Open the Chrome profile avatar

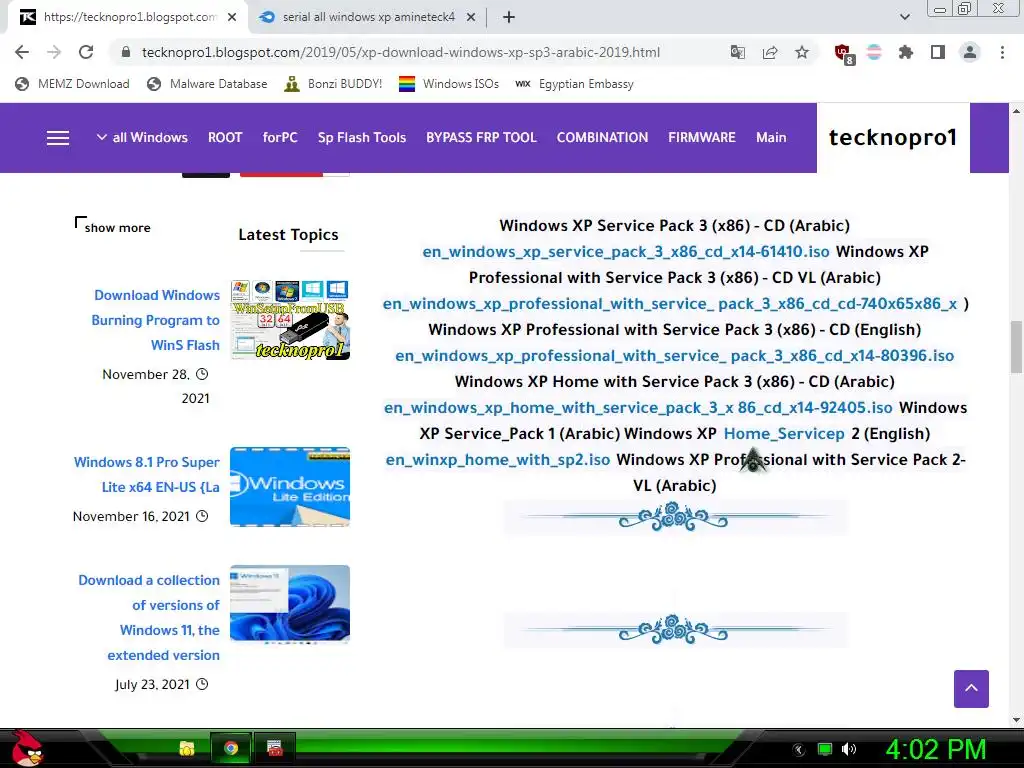tap(970, 52)
